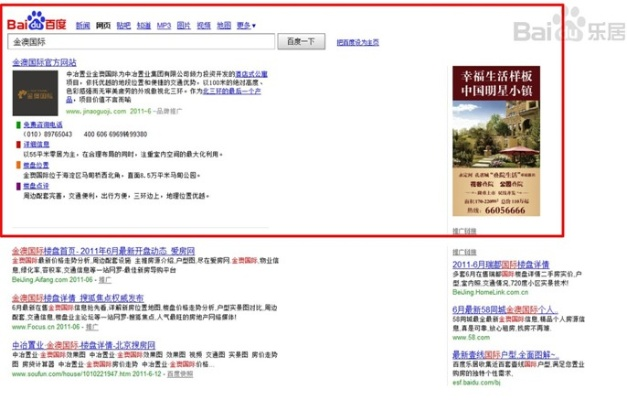Open the 视频 search tab
Screen dimensions: 627x400
(204, 26)
